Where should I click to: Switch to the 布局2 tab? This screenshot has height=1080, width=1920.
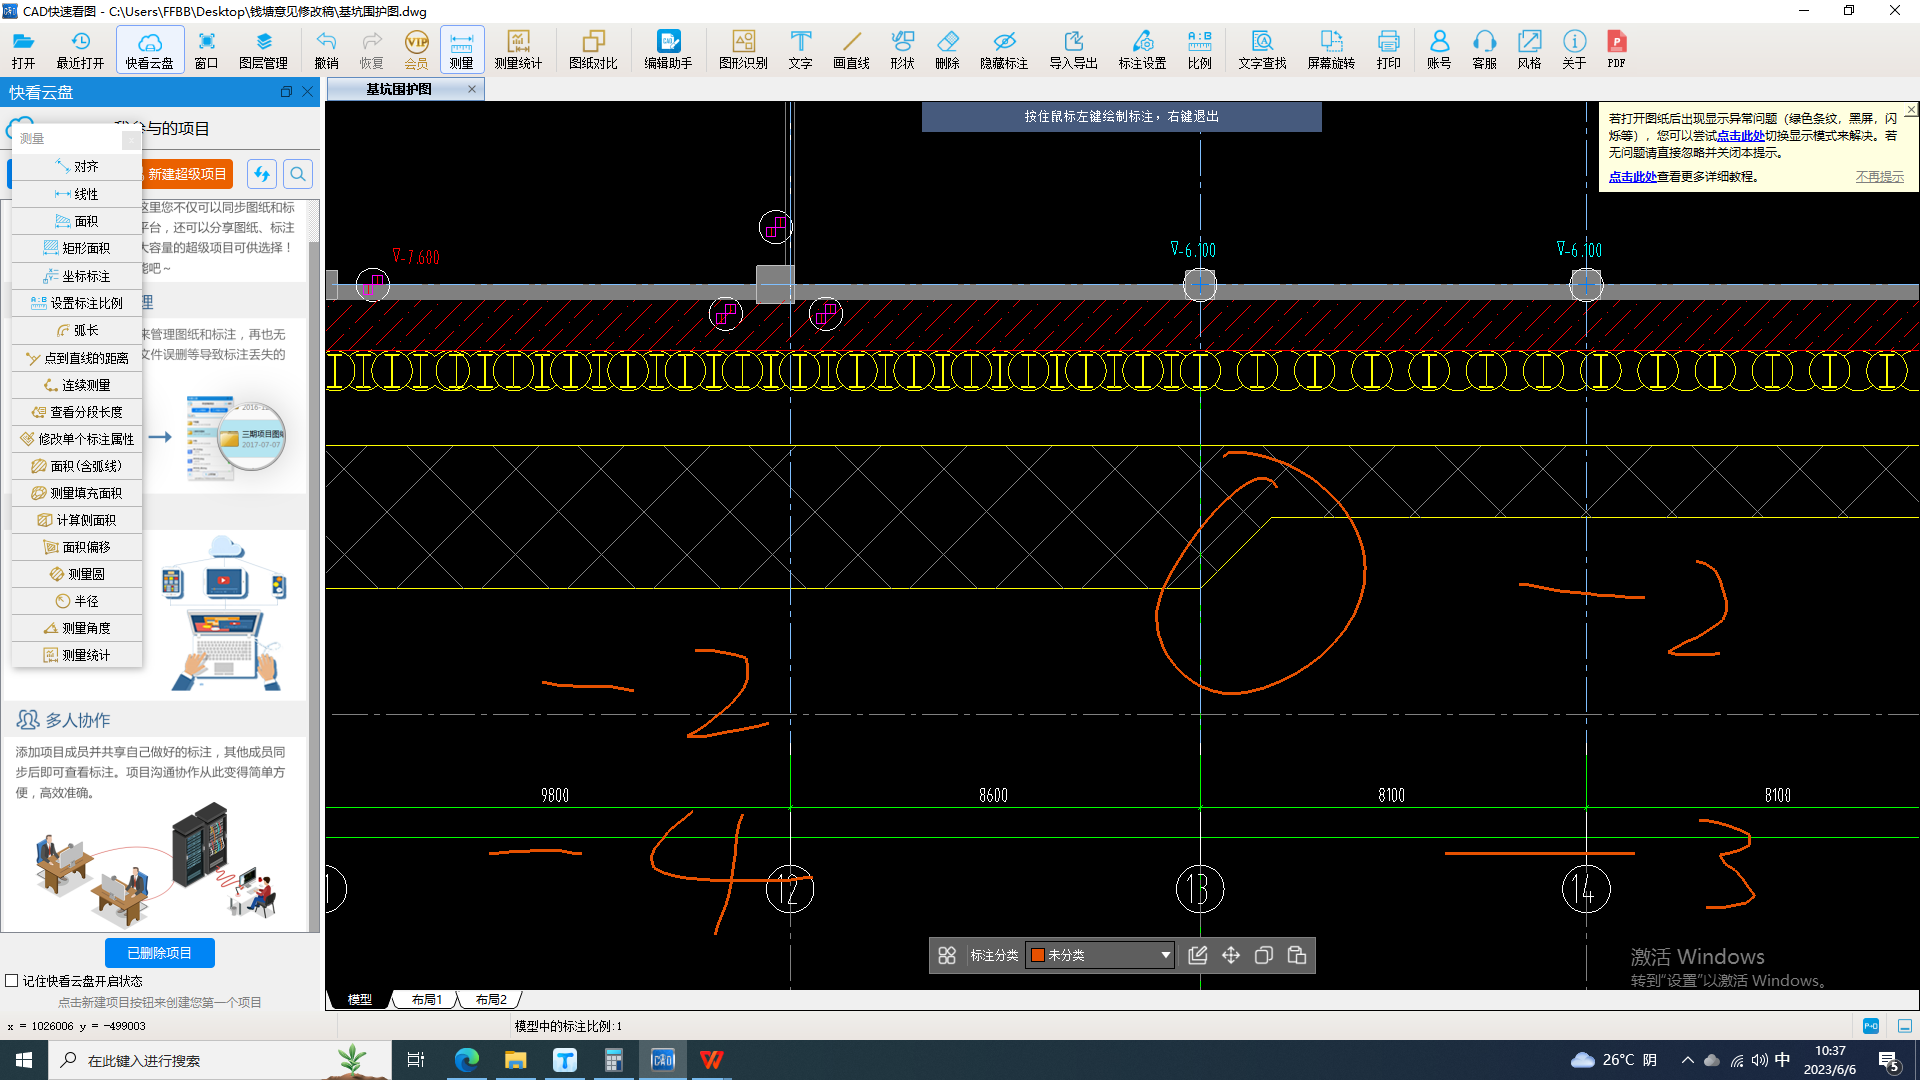point(491,999)
